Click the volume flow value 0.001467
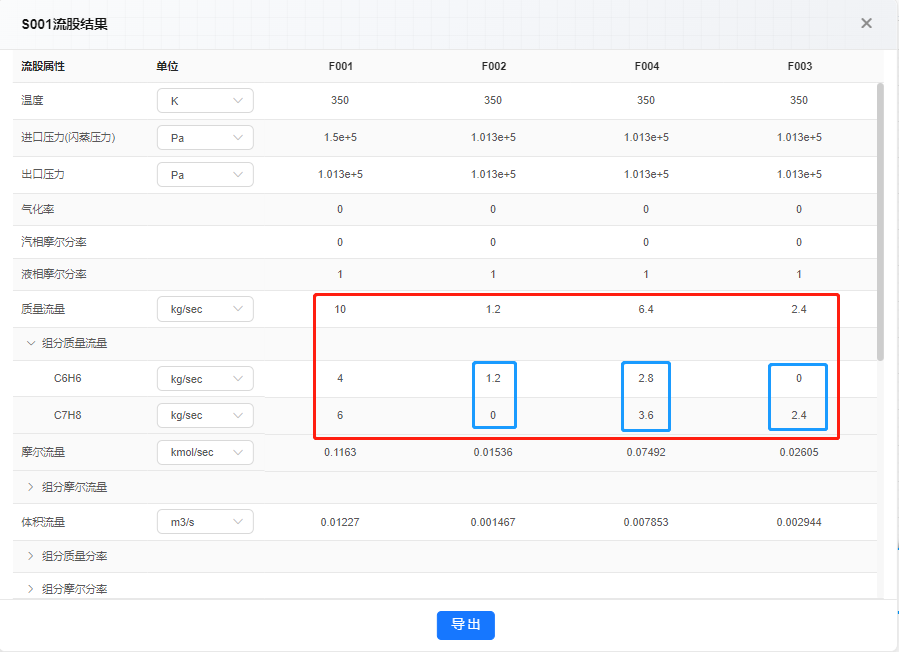This screenshot has width=899, height=652. pos(493,522)
